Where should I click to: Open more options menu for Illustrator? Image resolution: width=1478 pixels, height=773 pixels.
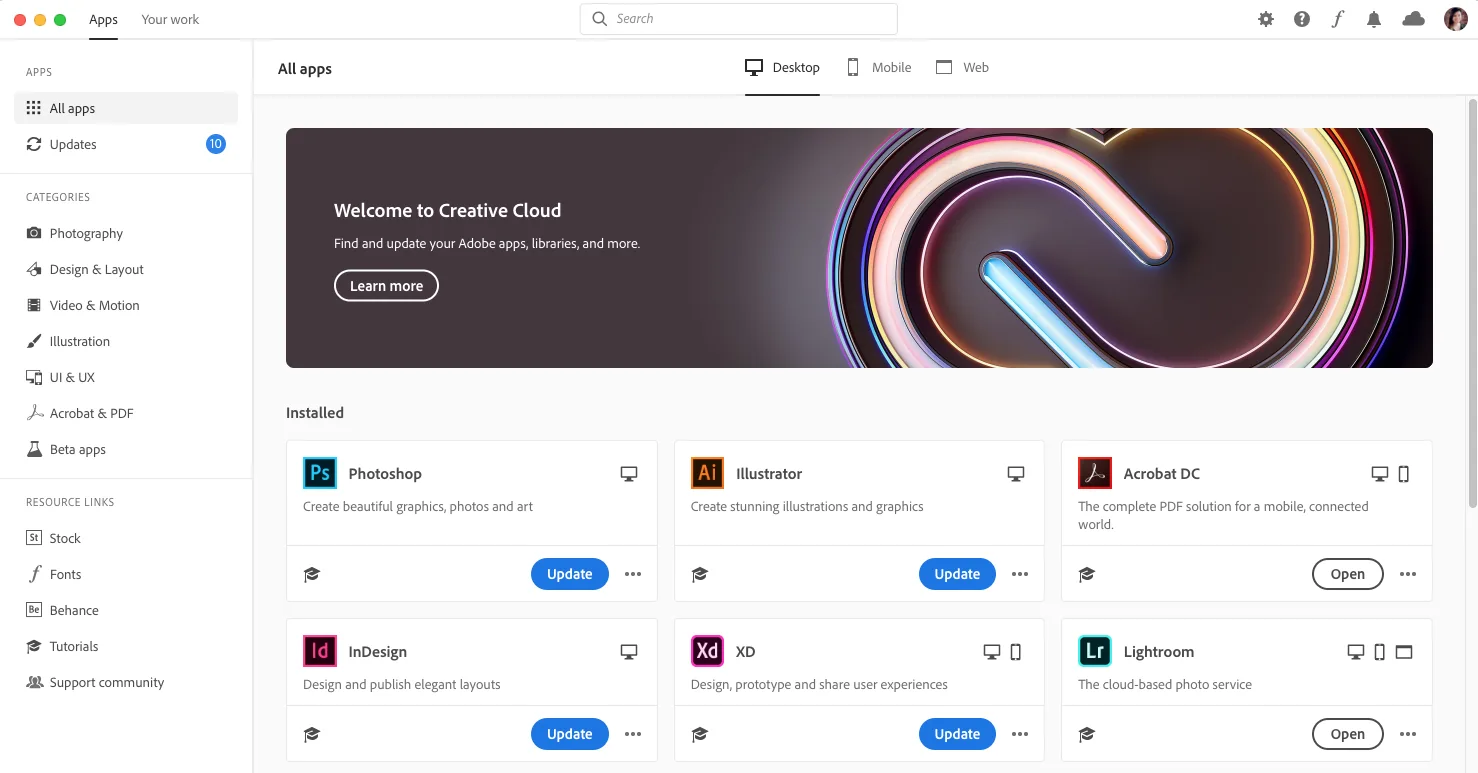(1020, 574)
